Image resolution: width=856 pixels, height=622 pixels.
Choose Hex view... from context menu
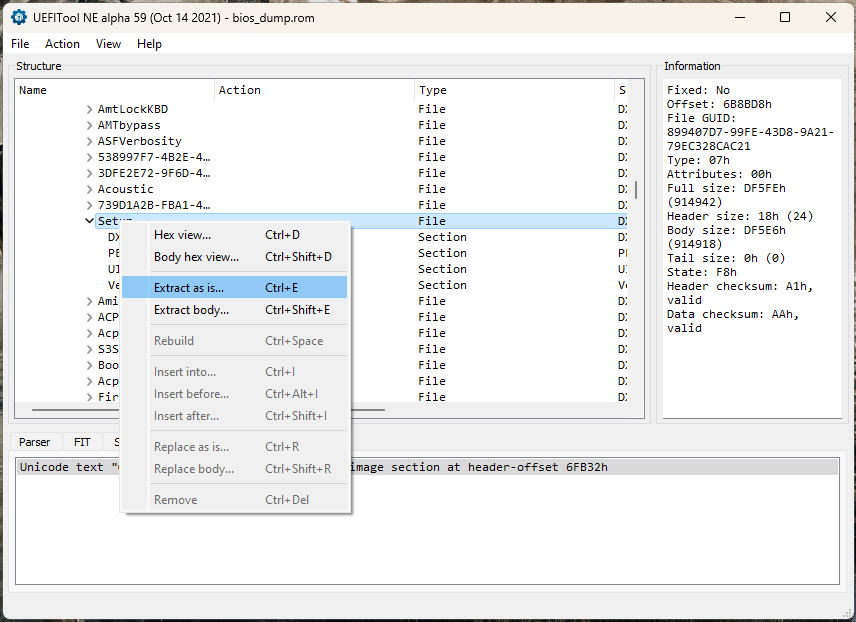point(235,235)
